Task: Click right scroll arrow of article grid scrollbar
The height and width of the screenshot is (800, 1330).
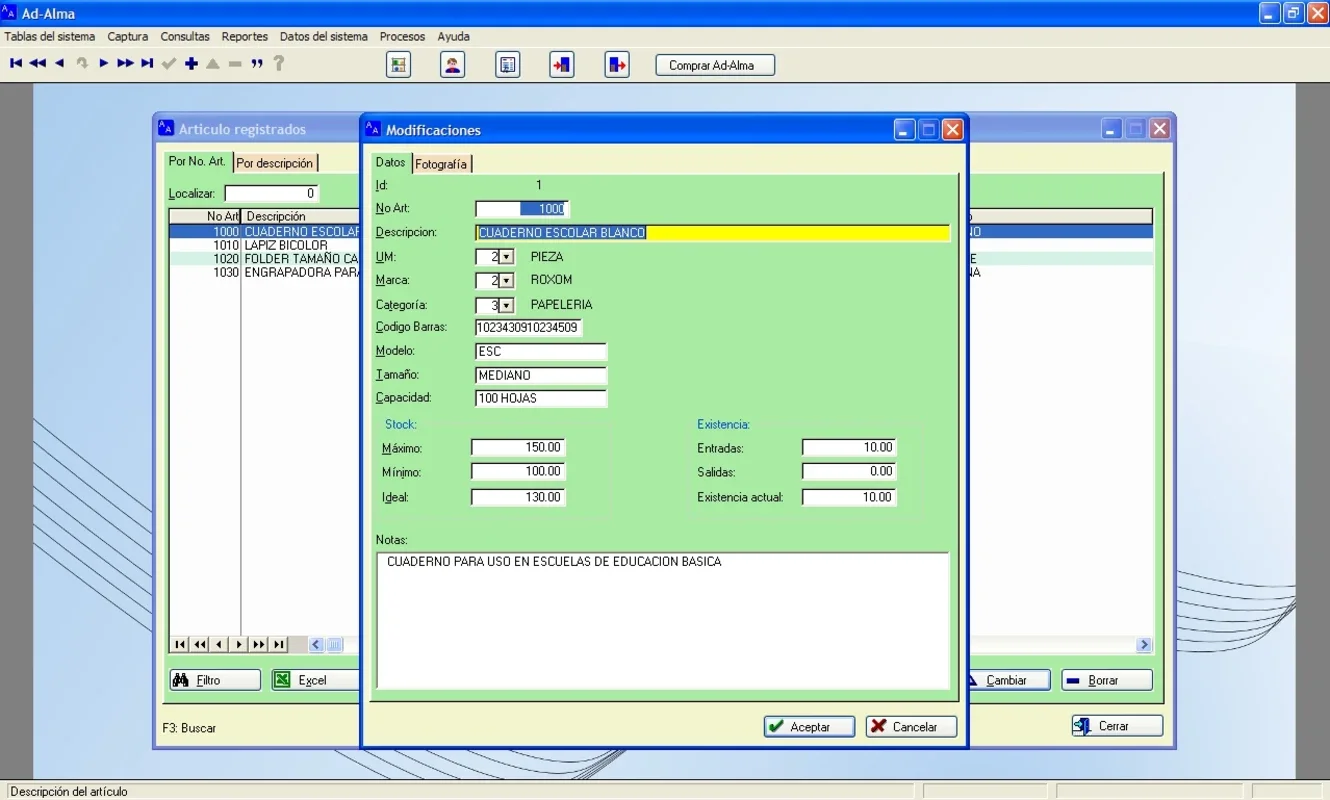Action: coord(1144,645)
